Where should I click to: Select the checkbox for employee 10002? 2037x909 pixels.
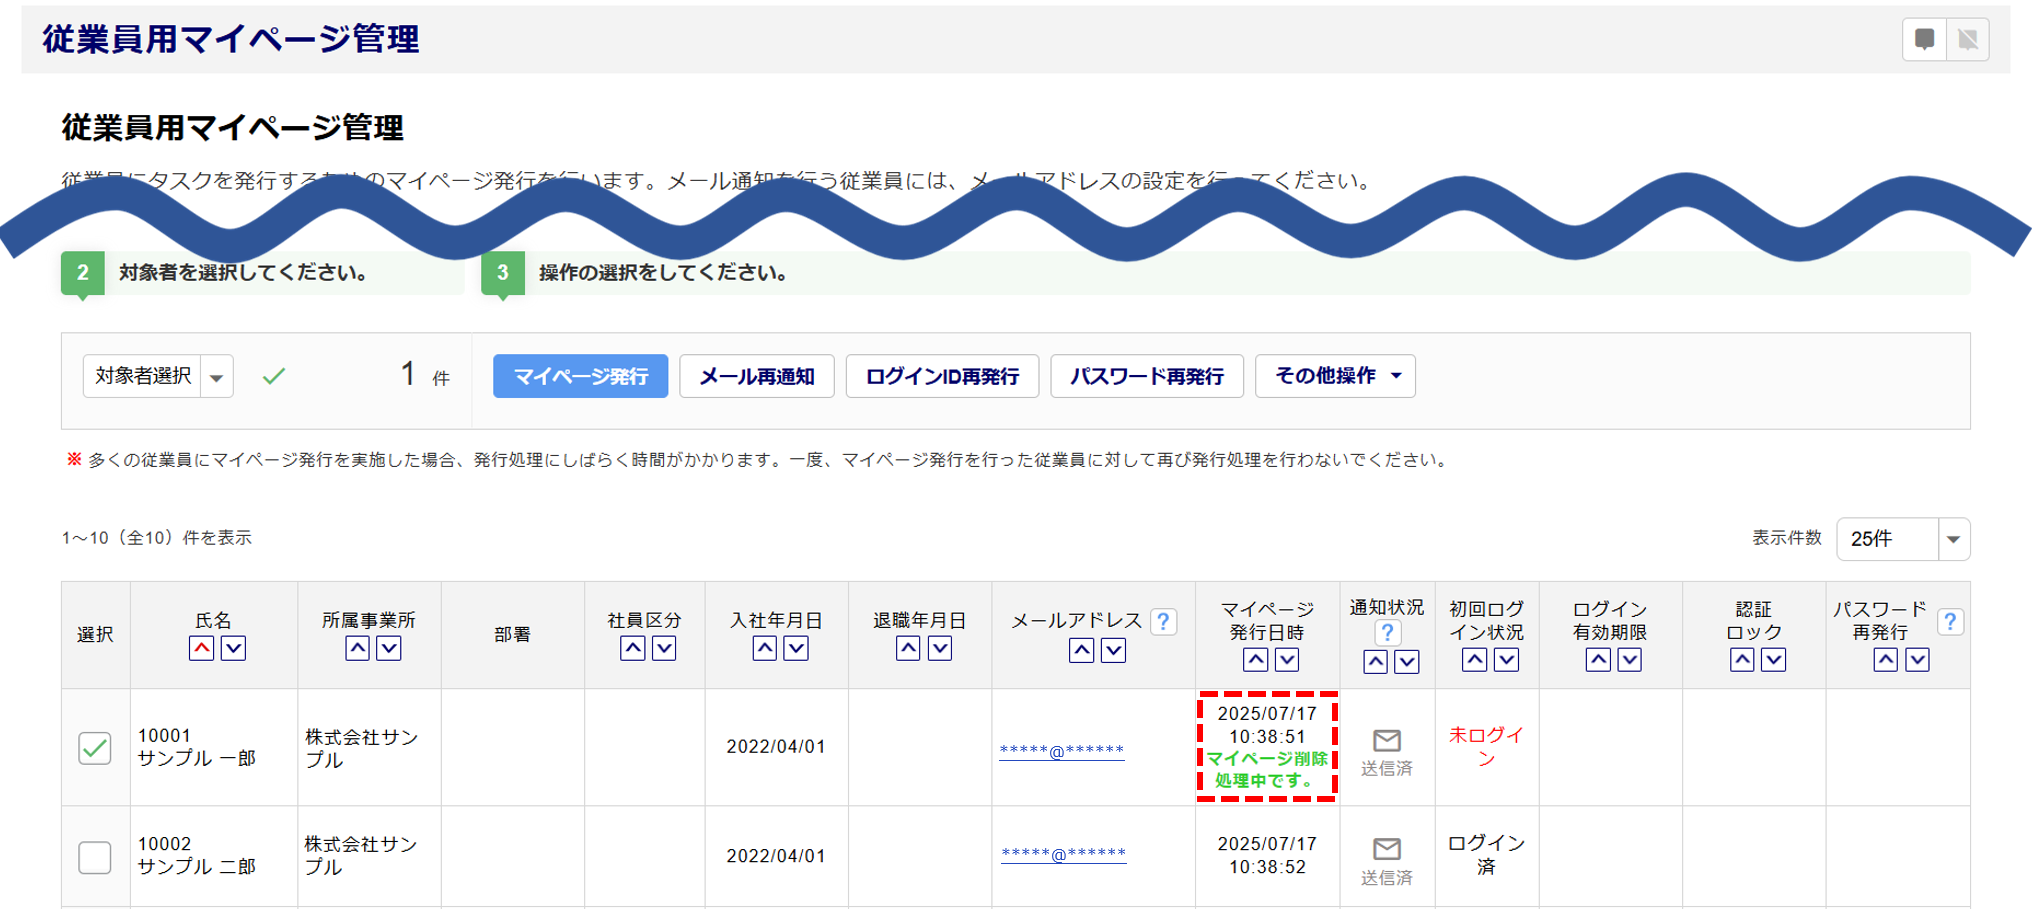[x=95, y=857]
